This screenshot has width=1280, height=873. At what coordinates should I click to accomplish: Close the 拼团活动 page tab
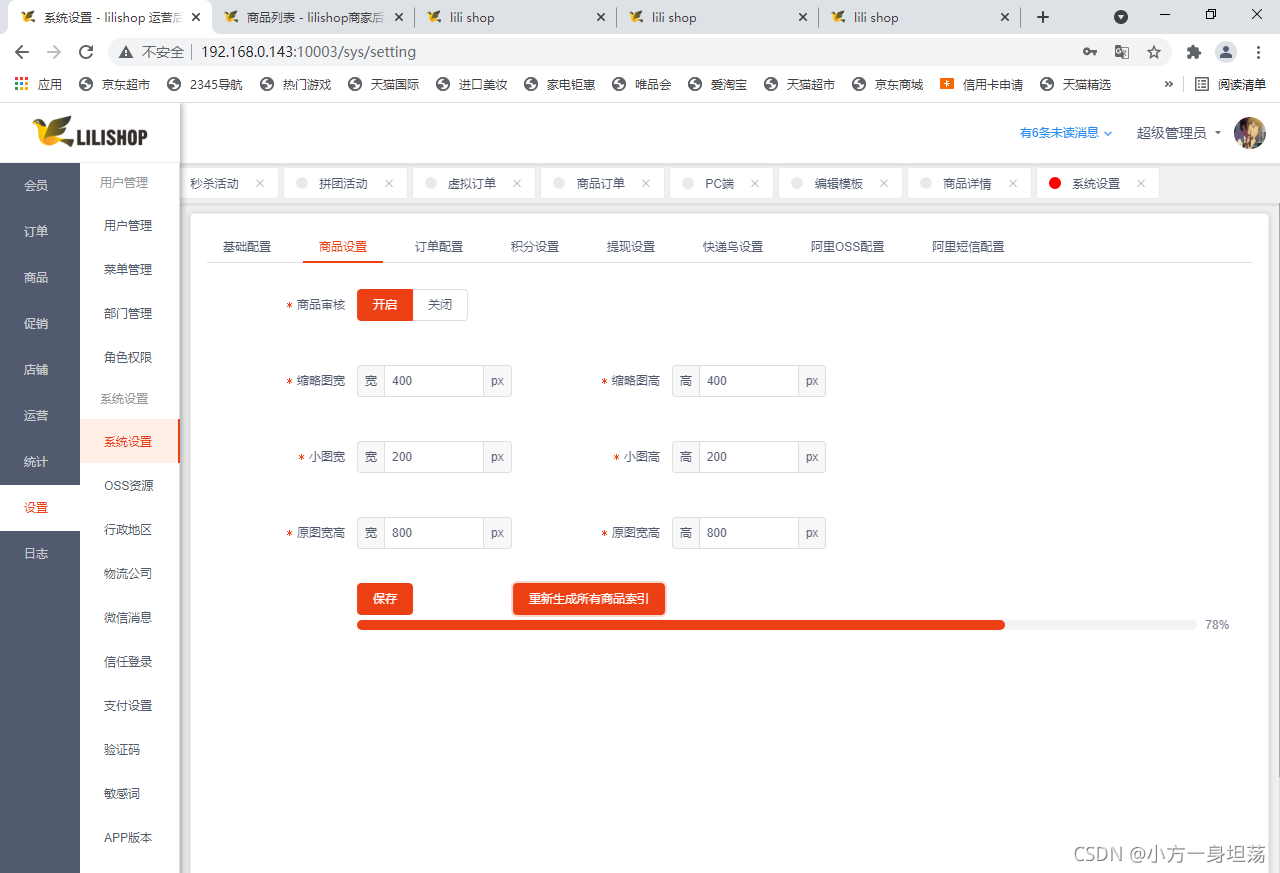[389, 183]
